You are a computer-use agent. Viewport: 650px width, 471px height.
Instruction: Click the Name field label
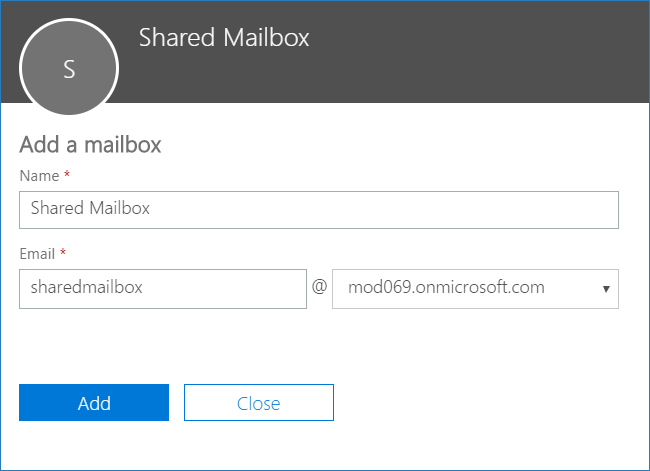(x=39, y=176)
